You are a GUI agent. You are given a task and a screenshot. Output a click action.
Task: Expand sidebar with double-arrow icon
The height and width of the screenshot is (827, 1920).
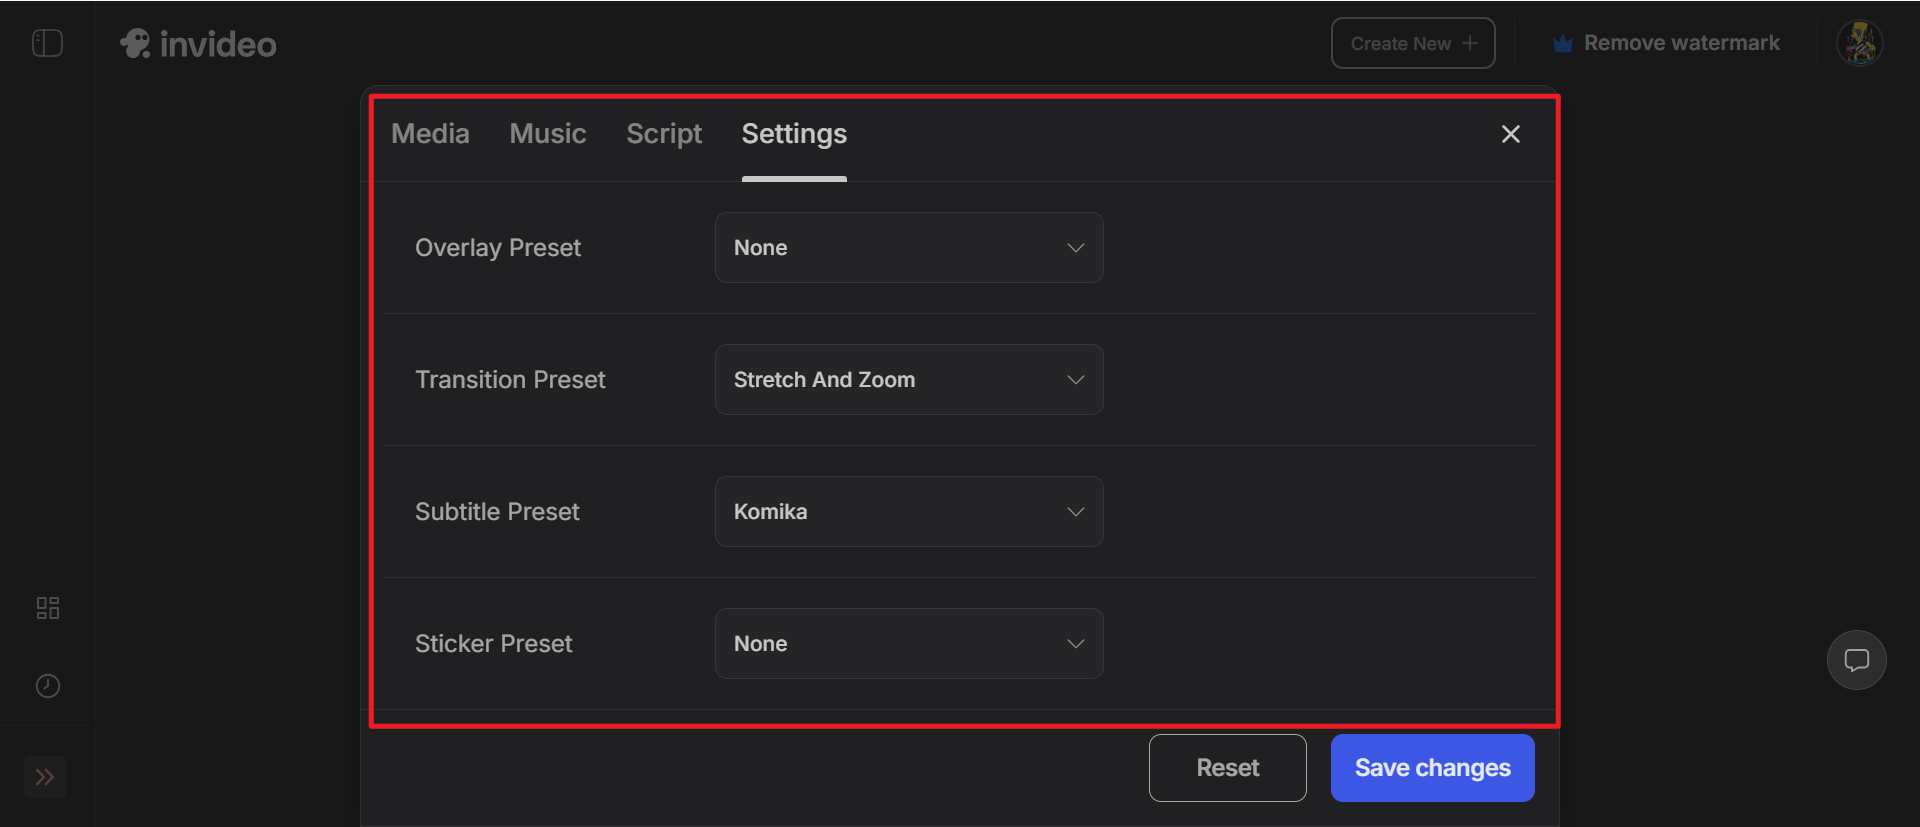[45, 777]
